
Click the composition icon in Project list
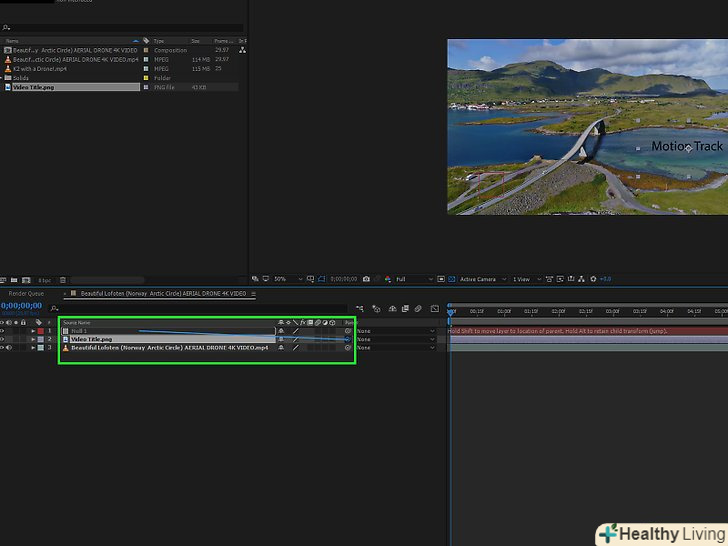[8, 50]
